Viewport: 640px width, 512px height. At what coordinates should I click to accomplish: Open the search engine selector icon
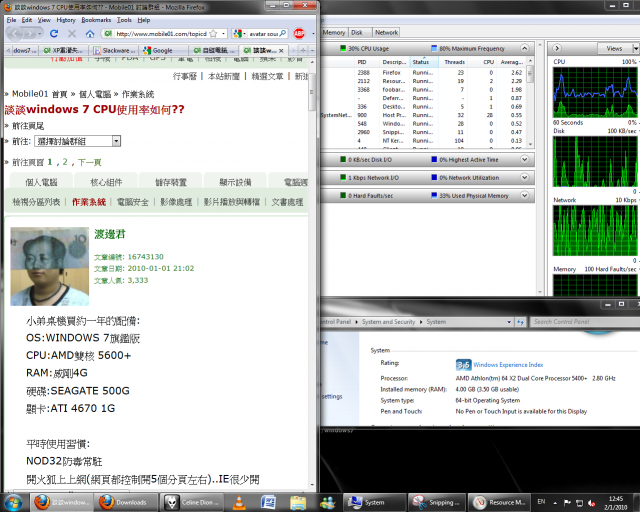(x=238, y=34)
